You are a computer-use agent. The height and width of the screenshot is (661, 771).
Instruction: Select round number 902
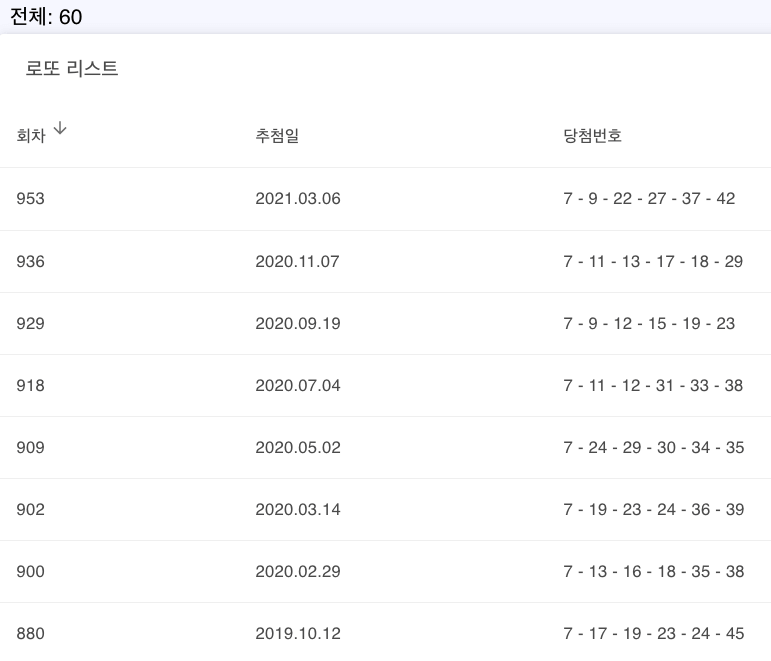pyautogui.click(x=30, y=509)
